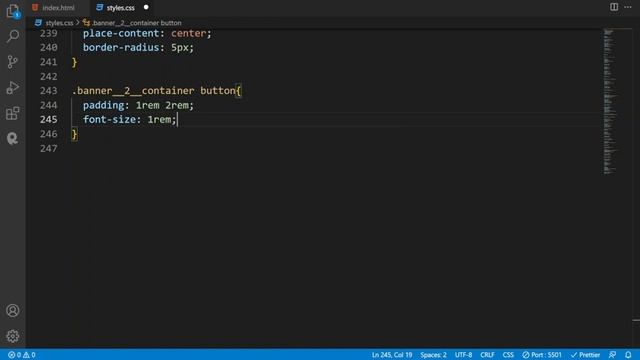Select the styles.css tab

pos(121,8)
